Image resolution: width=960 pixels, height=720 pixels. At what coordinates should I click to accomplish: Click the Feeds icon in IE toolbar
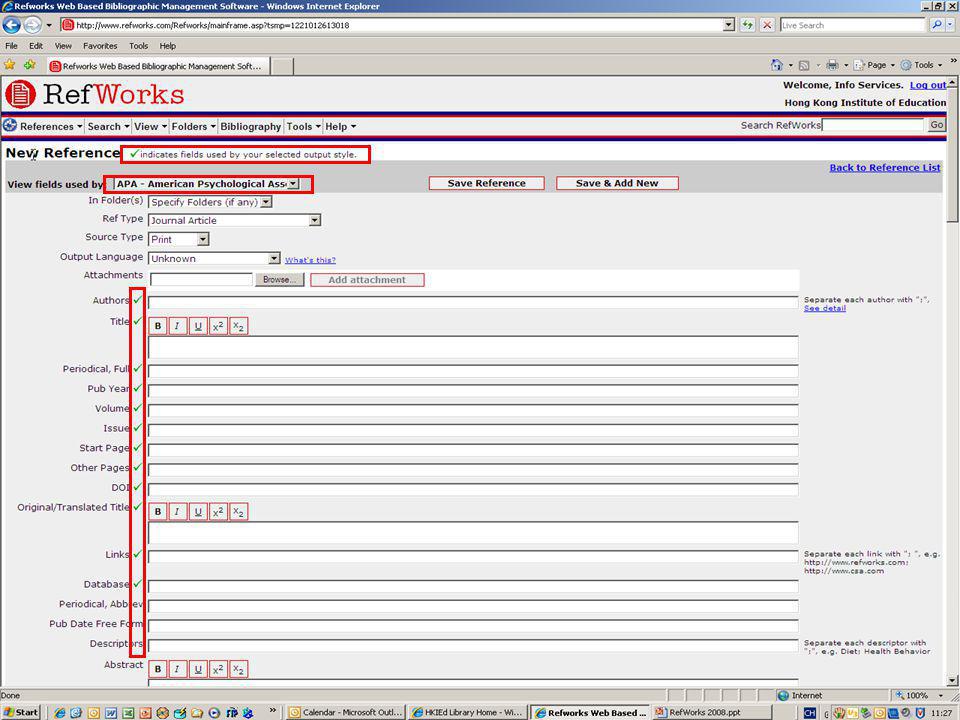804,65
